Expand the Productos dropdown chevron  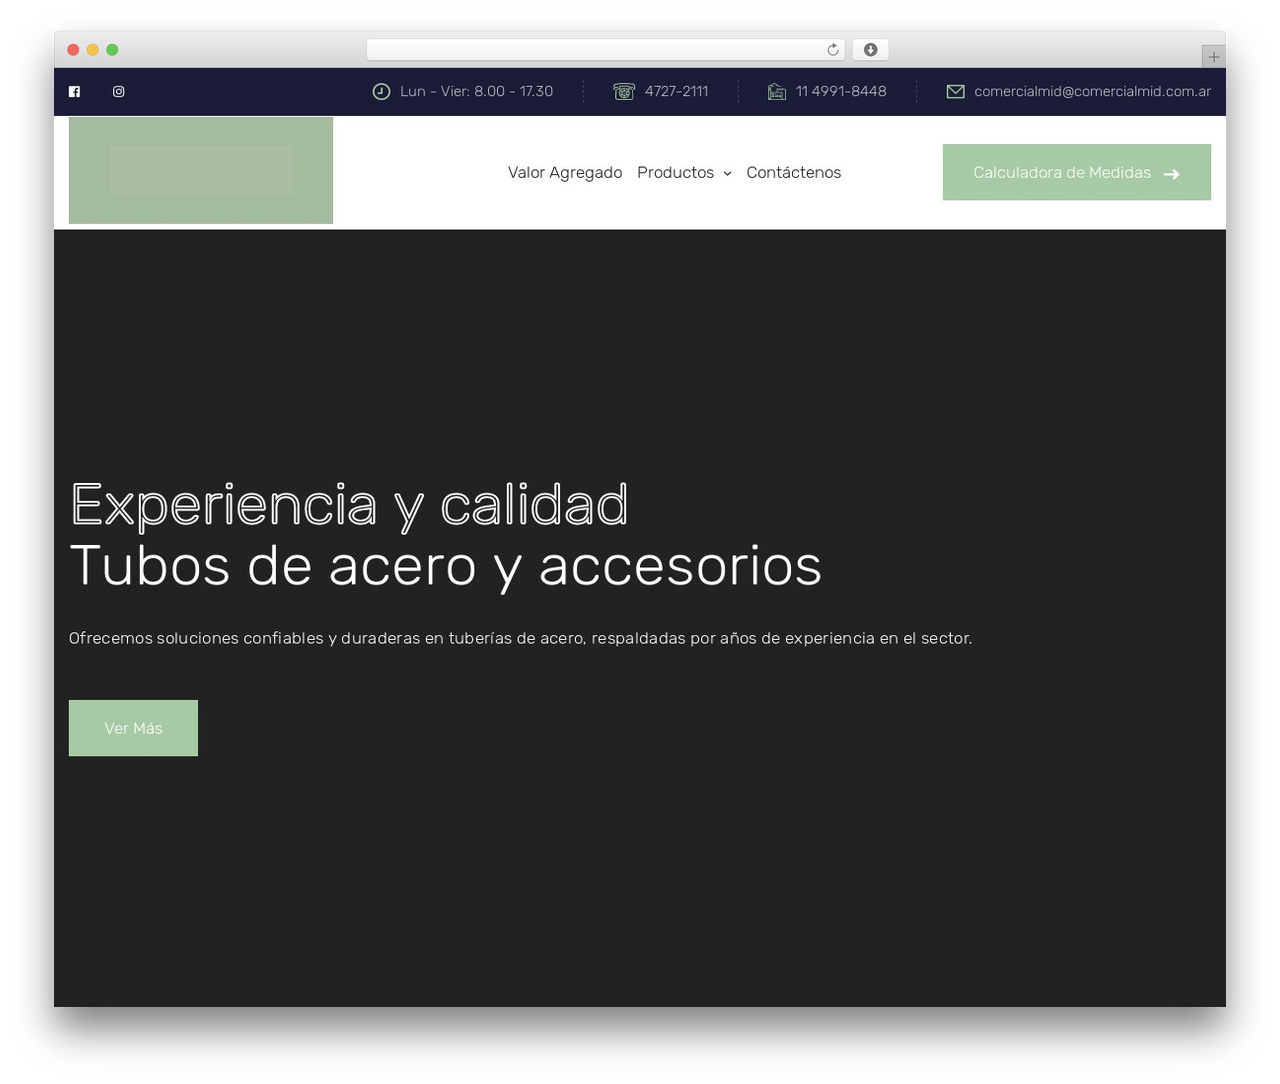click(727, 174)
